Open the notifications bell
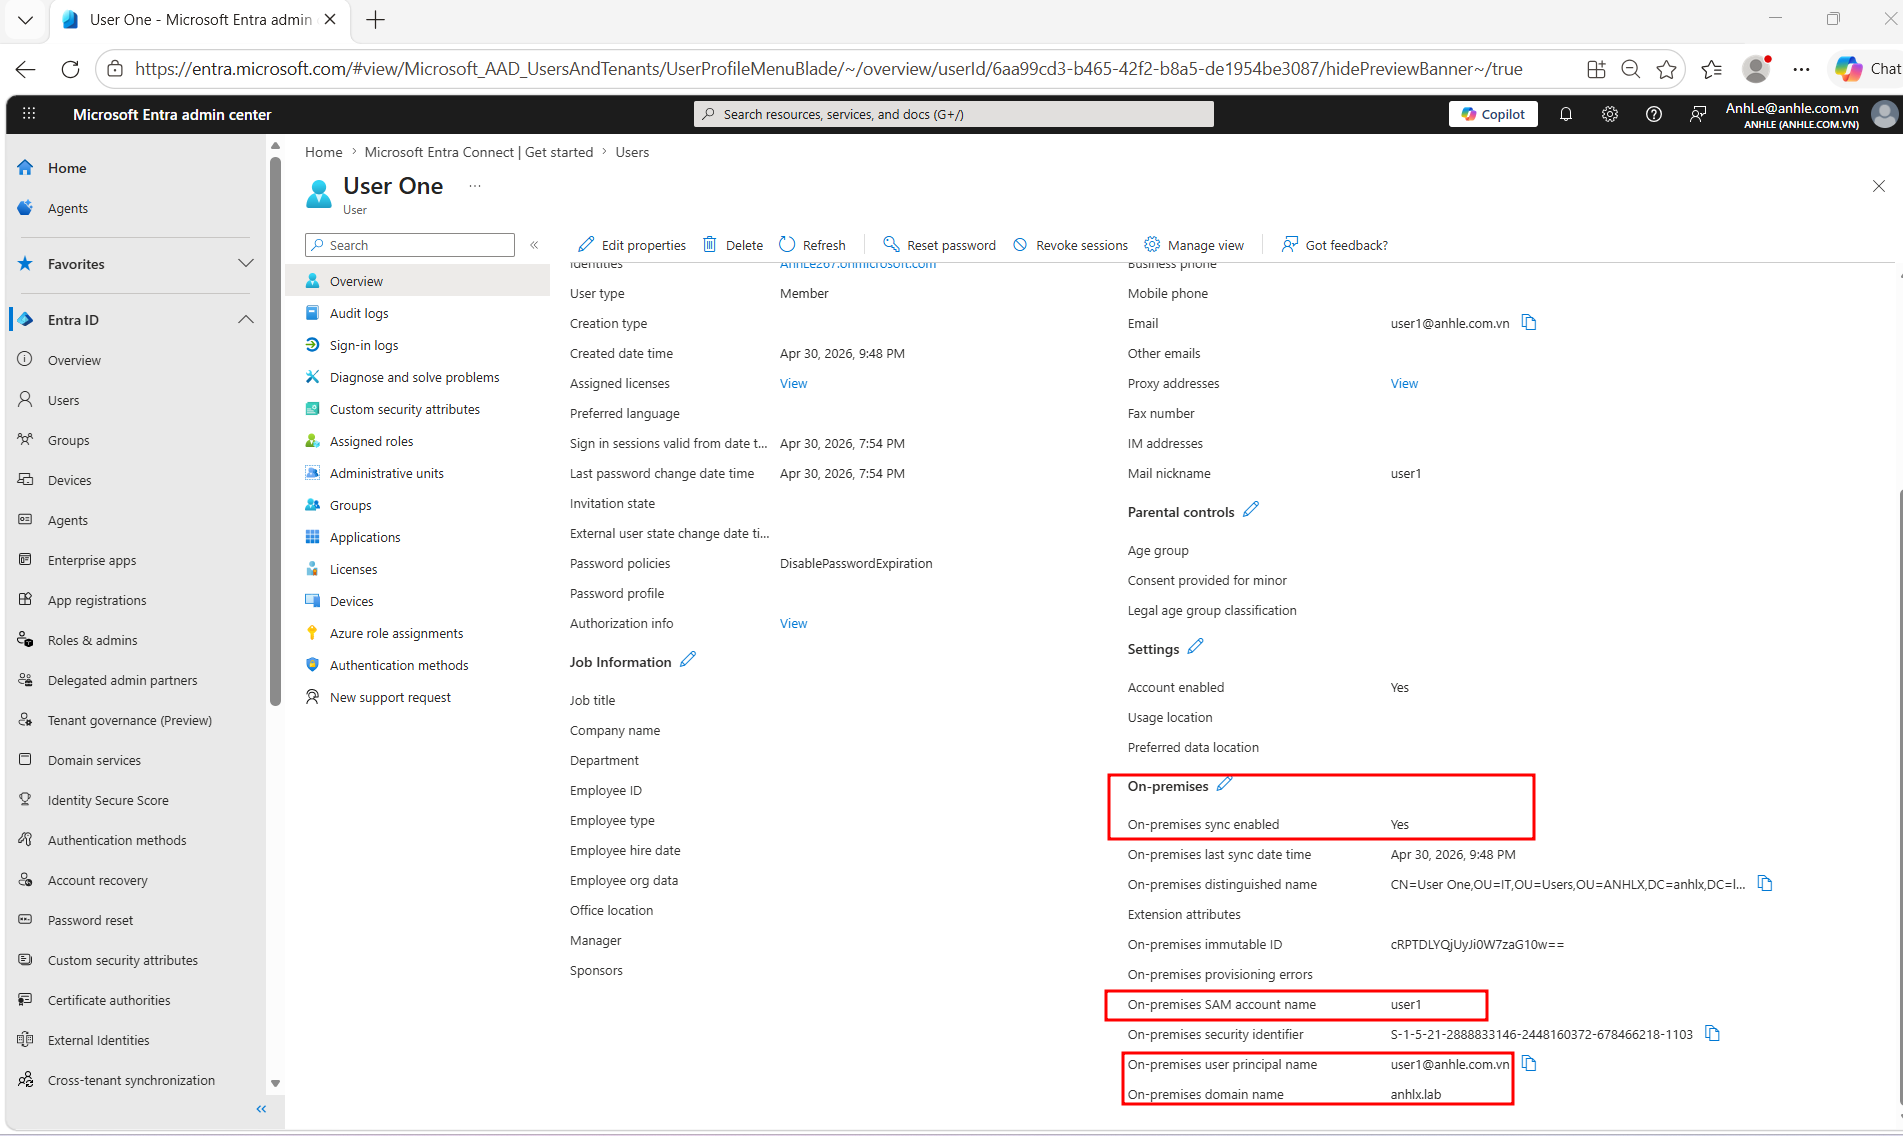The width and height of the screenshot is (1903, 1136). click(1566, 114)
